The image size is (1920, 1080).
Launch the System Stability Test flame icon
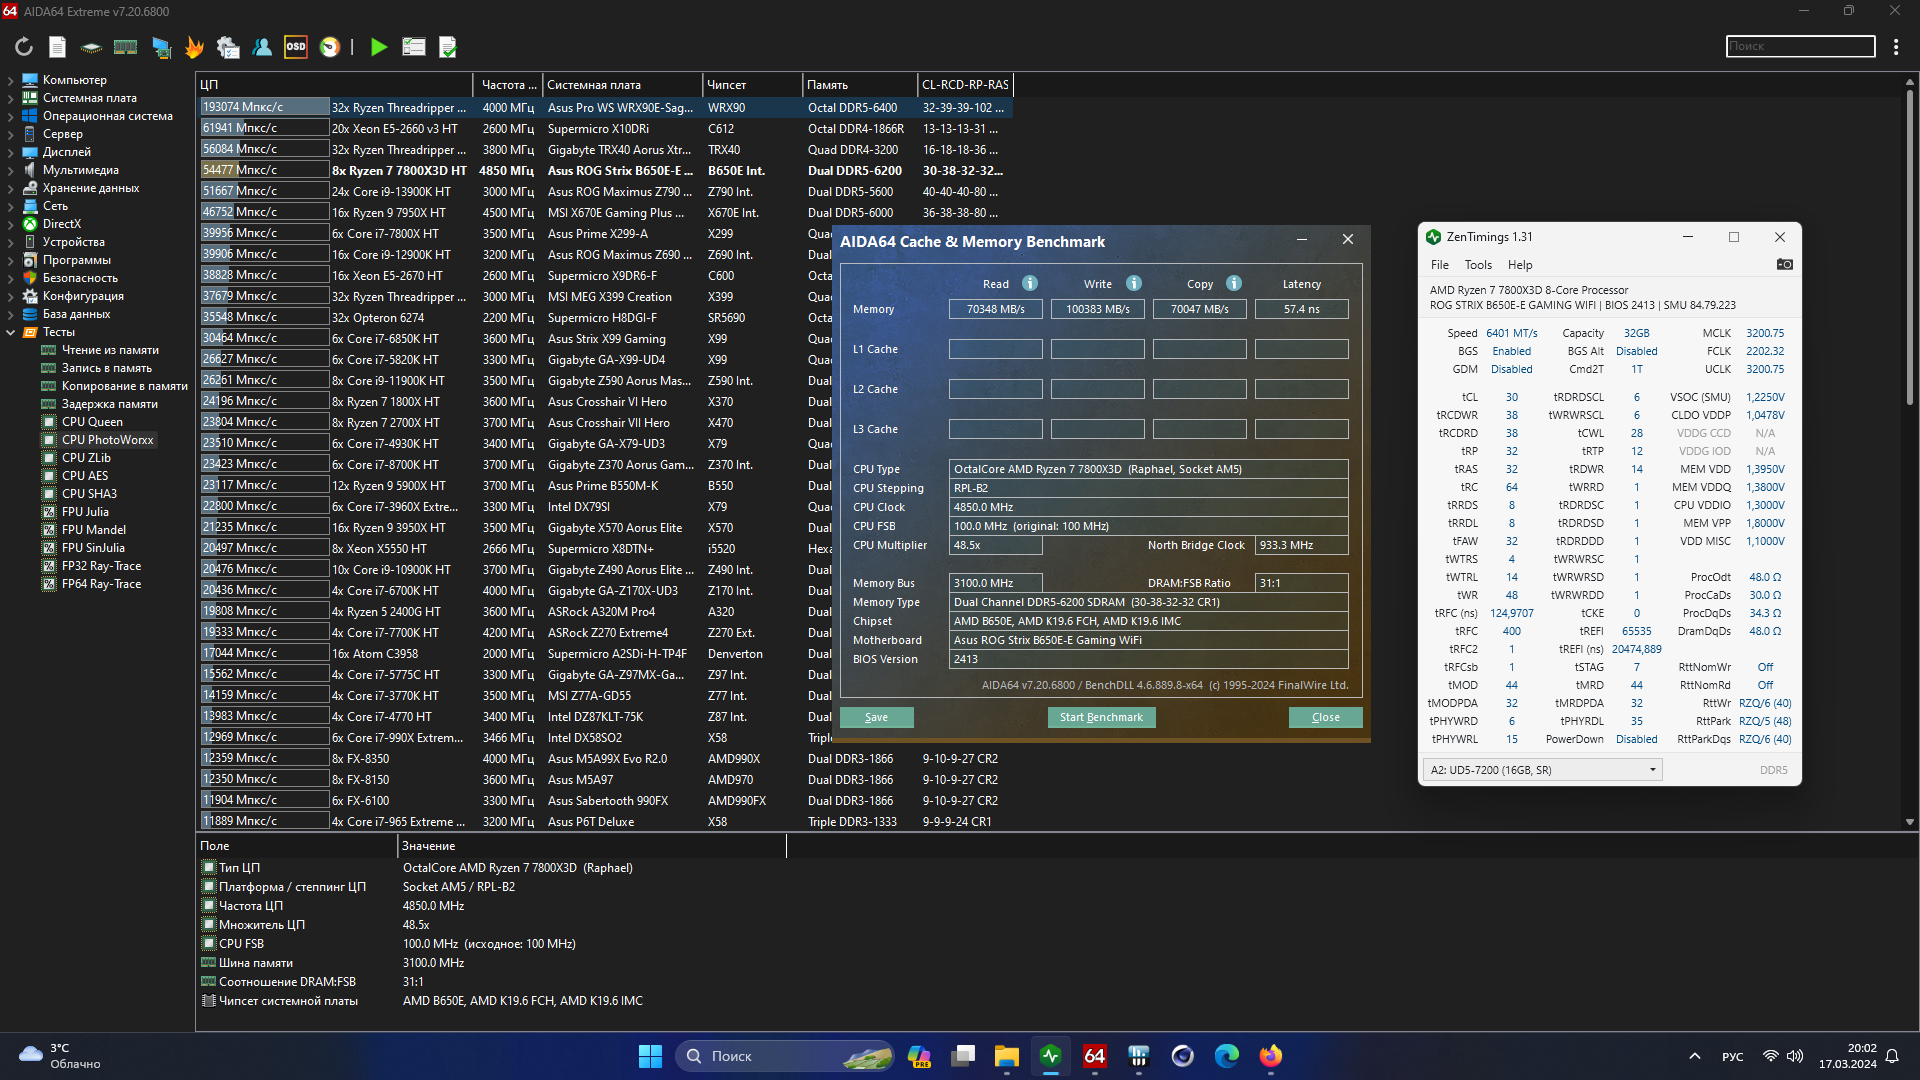(x=194, y=47)
